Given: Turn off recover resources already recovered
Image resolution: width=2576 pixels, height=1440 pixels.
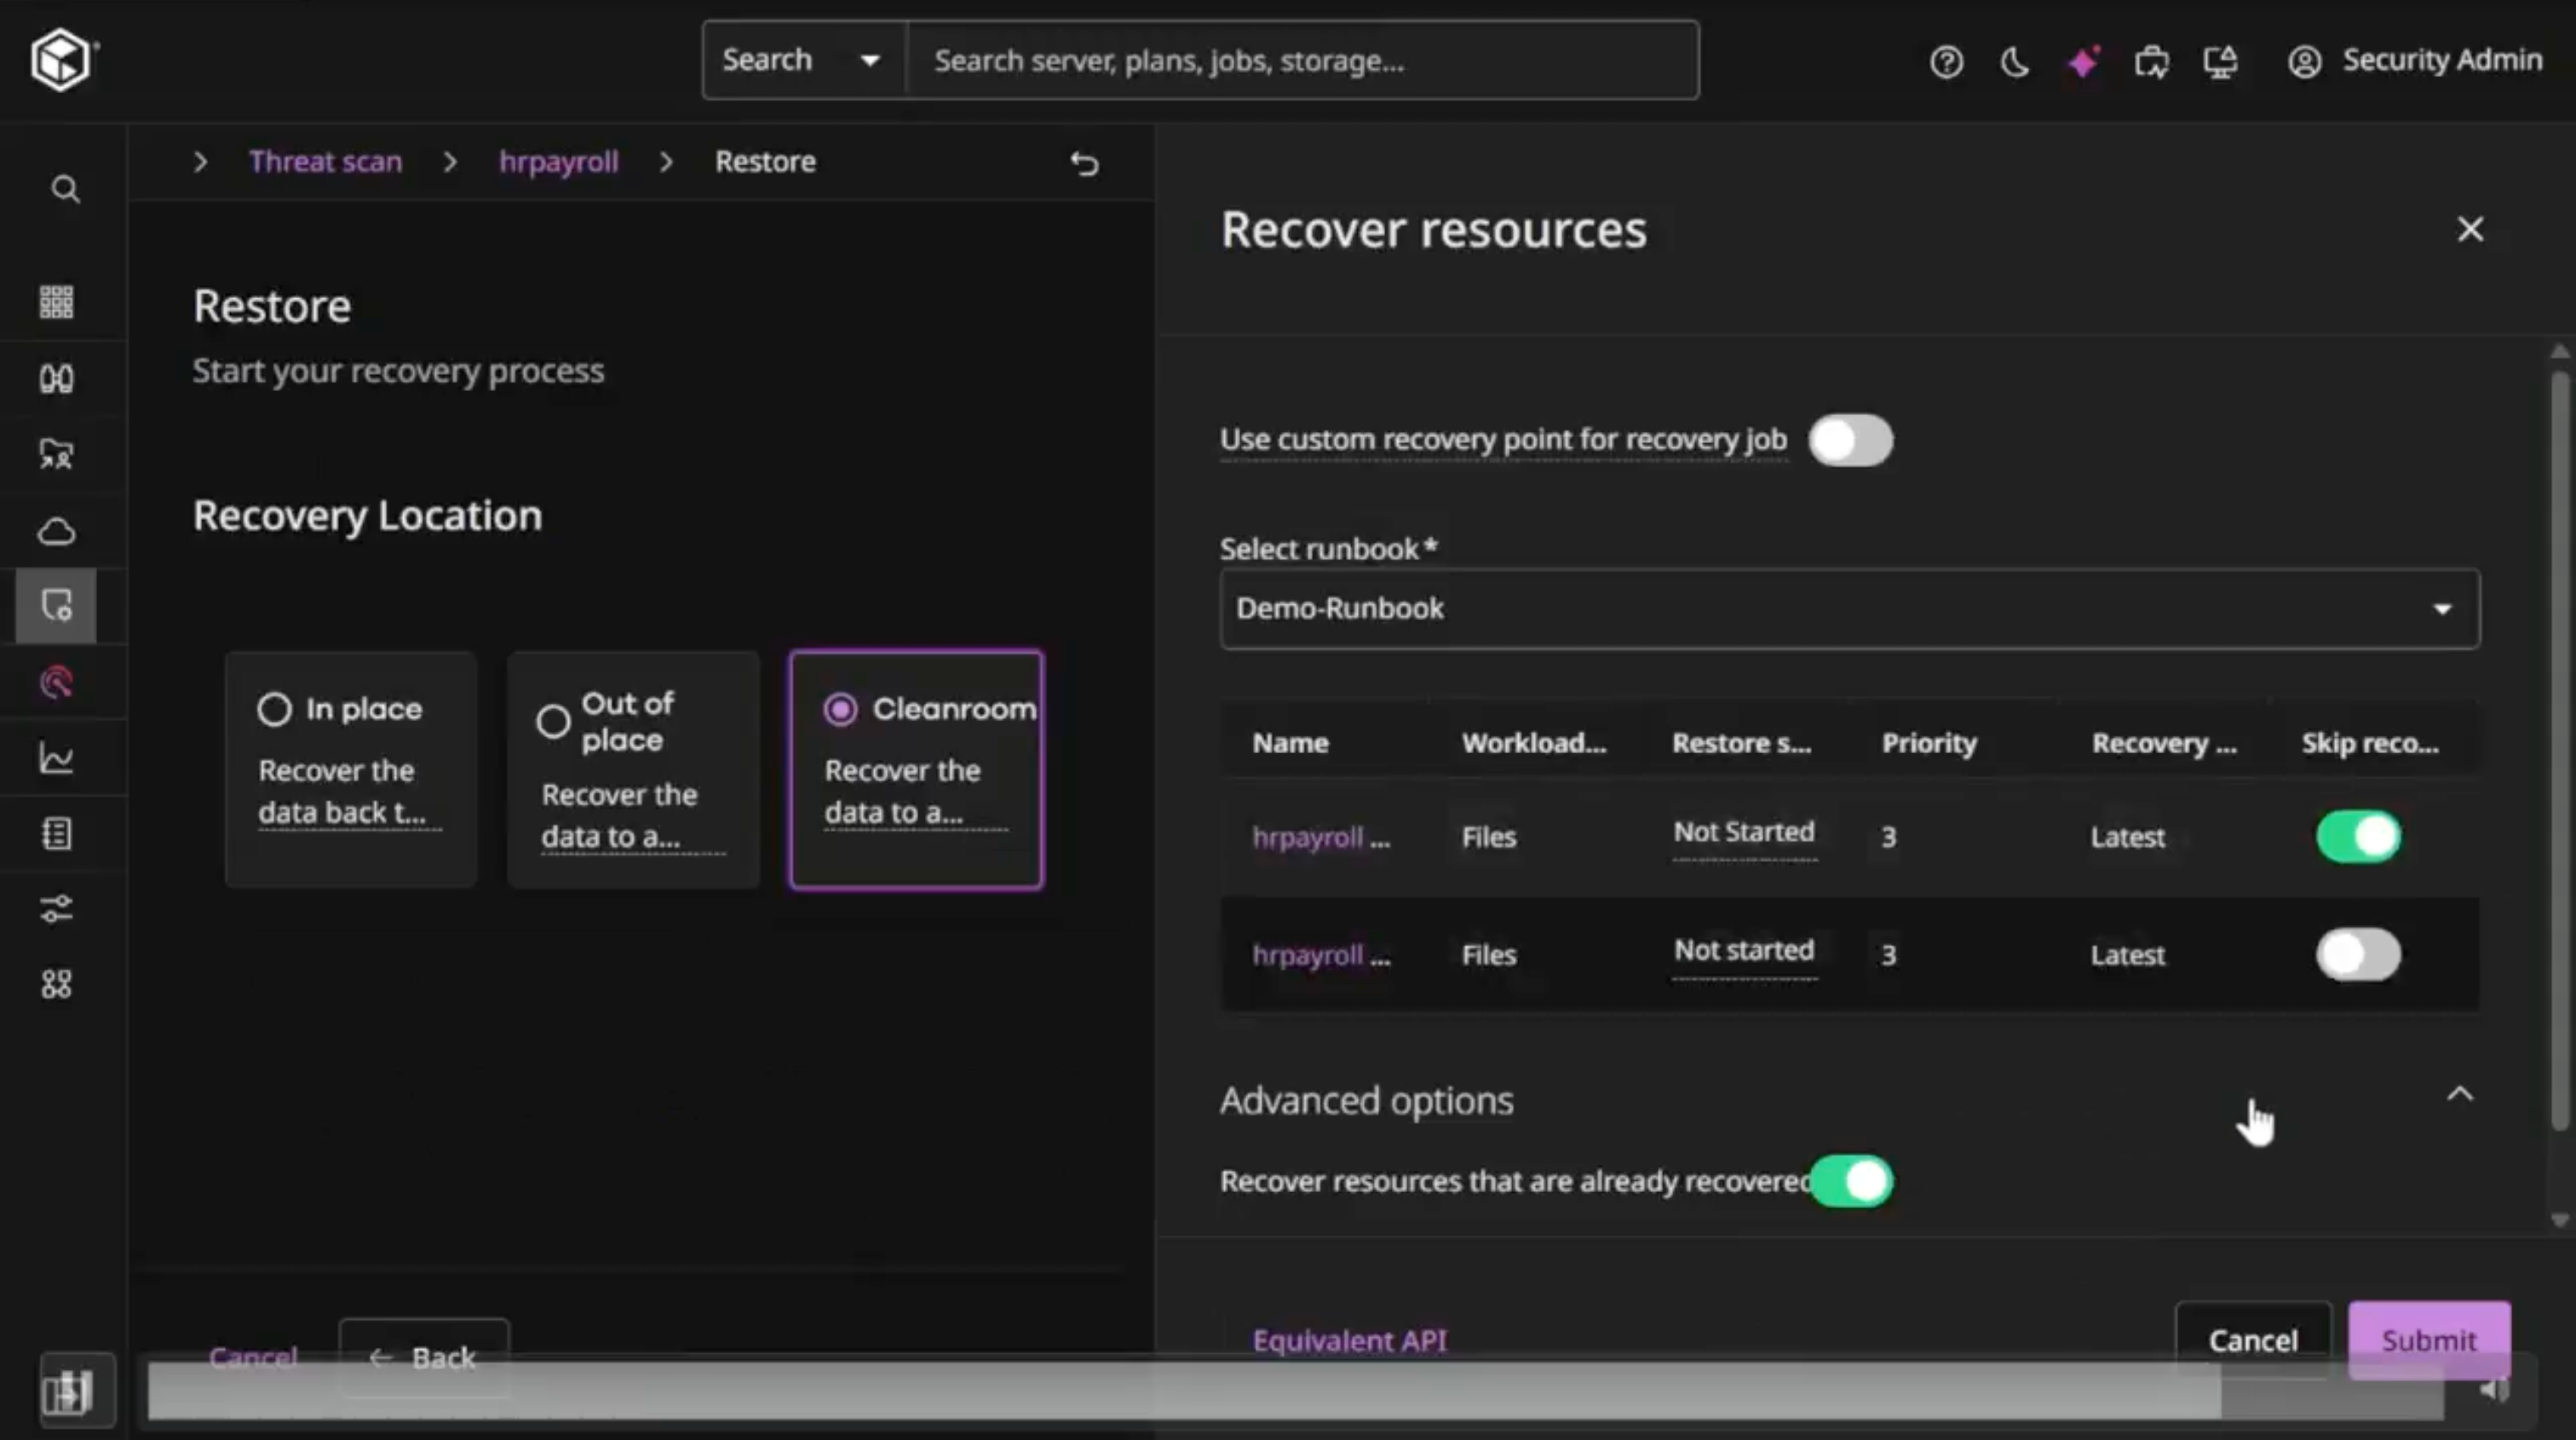Looking at the screenshot, I should 1851,1181.
